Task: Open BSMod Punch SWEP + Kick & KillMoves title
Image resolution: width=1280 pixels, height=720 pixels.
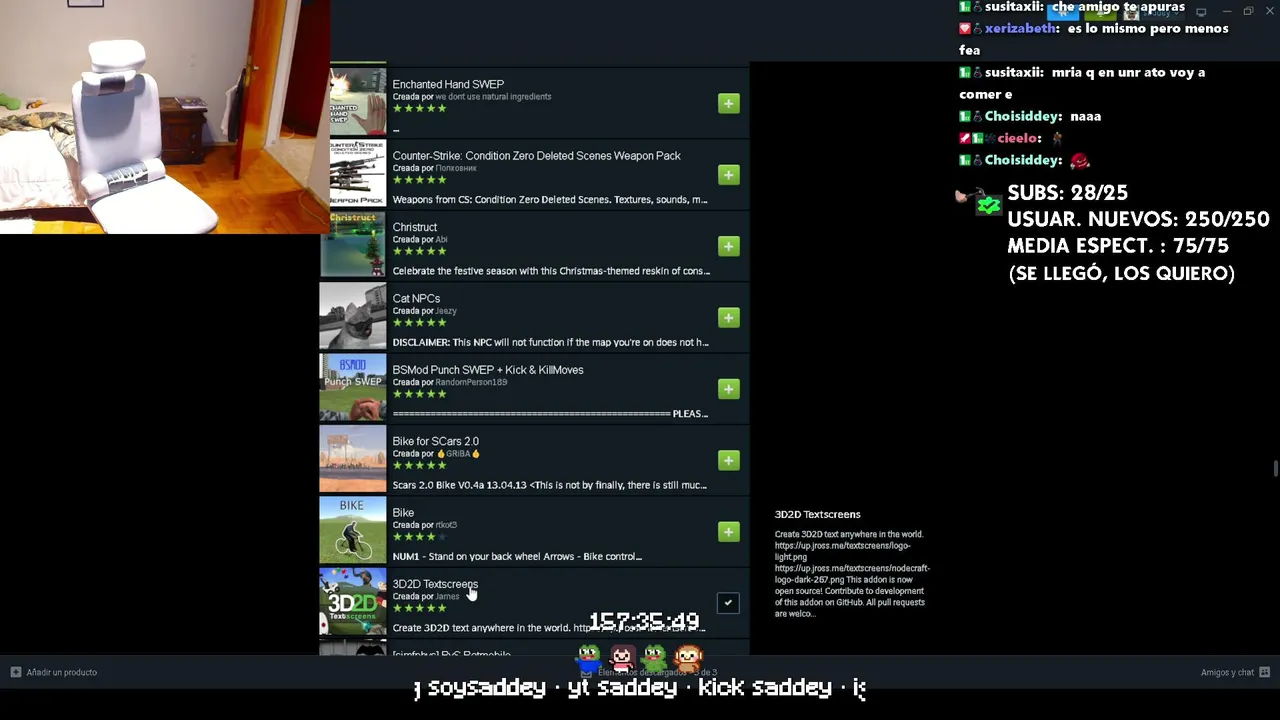Action: (488, 370)
